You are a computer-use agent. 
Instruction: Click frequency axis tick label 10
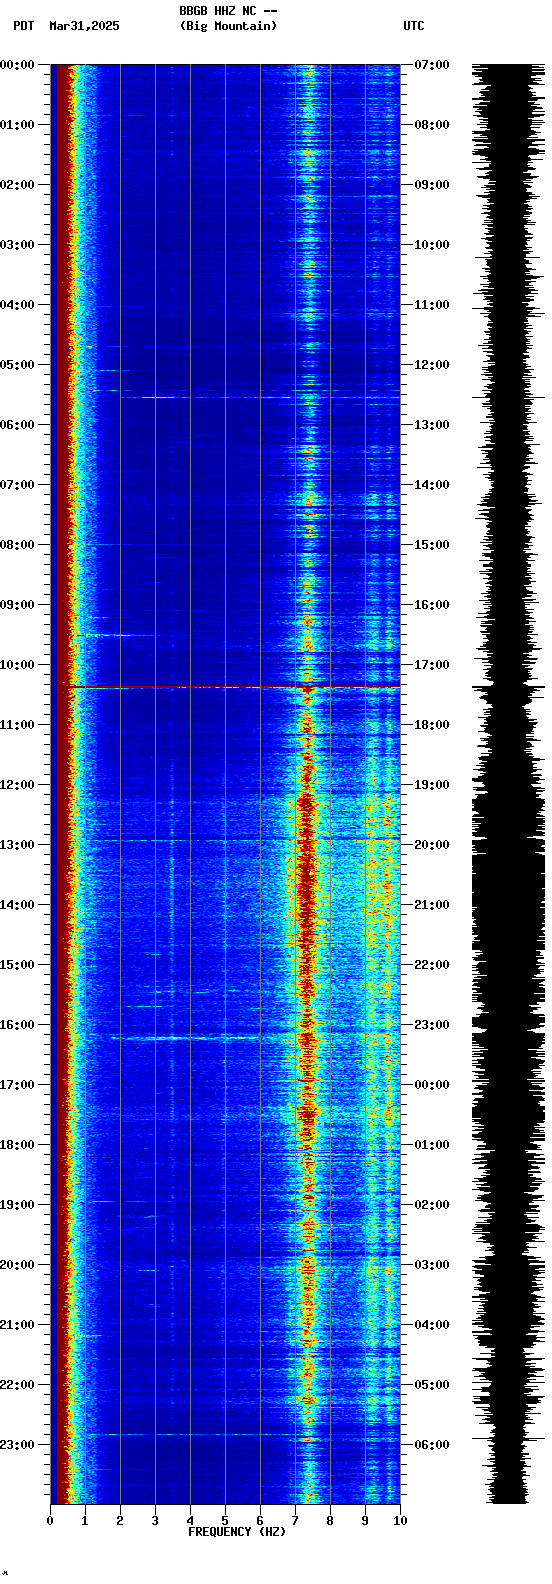click(x=400, y=1521)
